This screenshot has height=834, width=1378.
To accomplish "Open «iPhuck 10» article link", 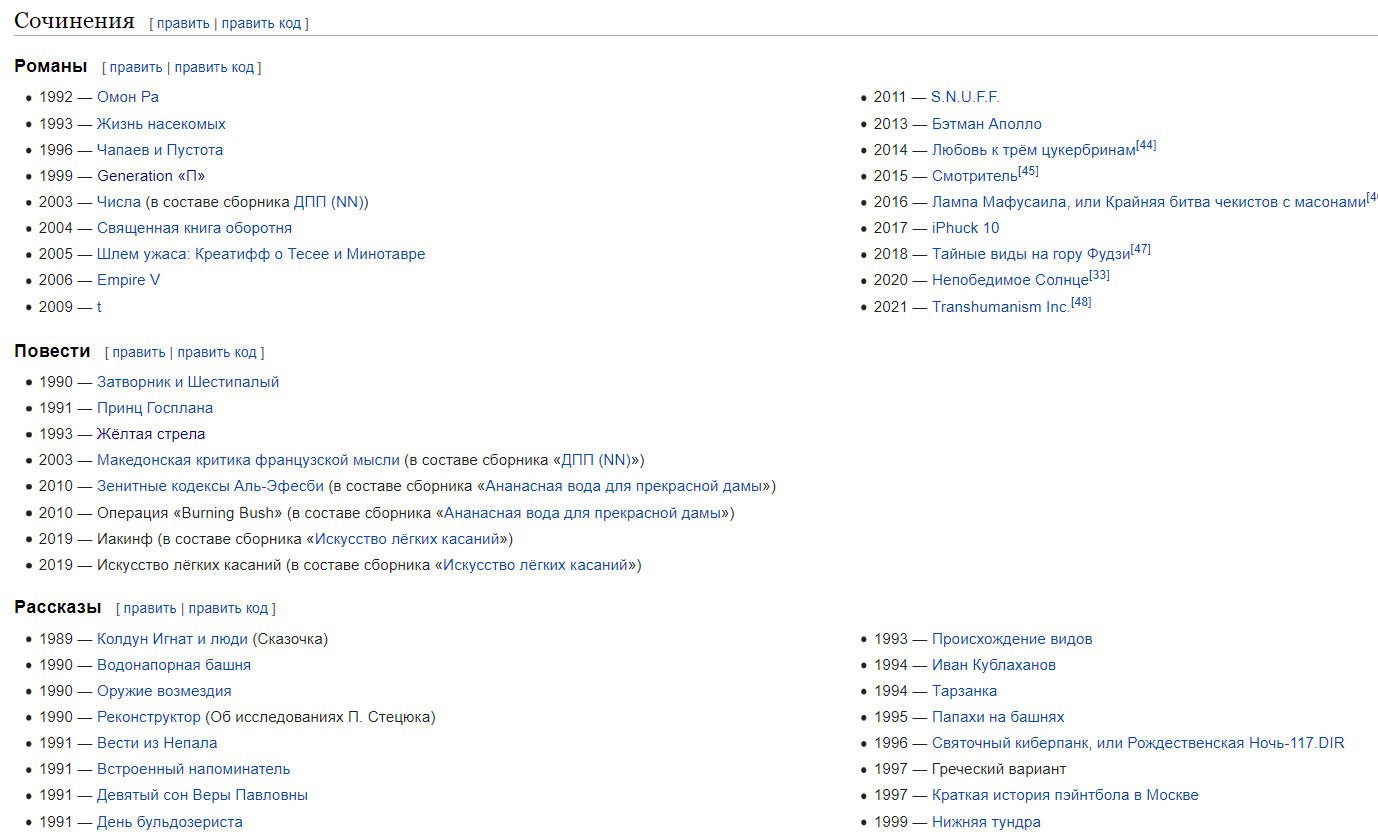I will click(965, 228).
